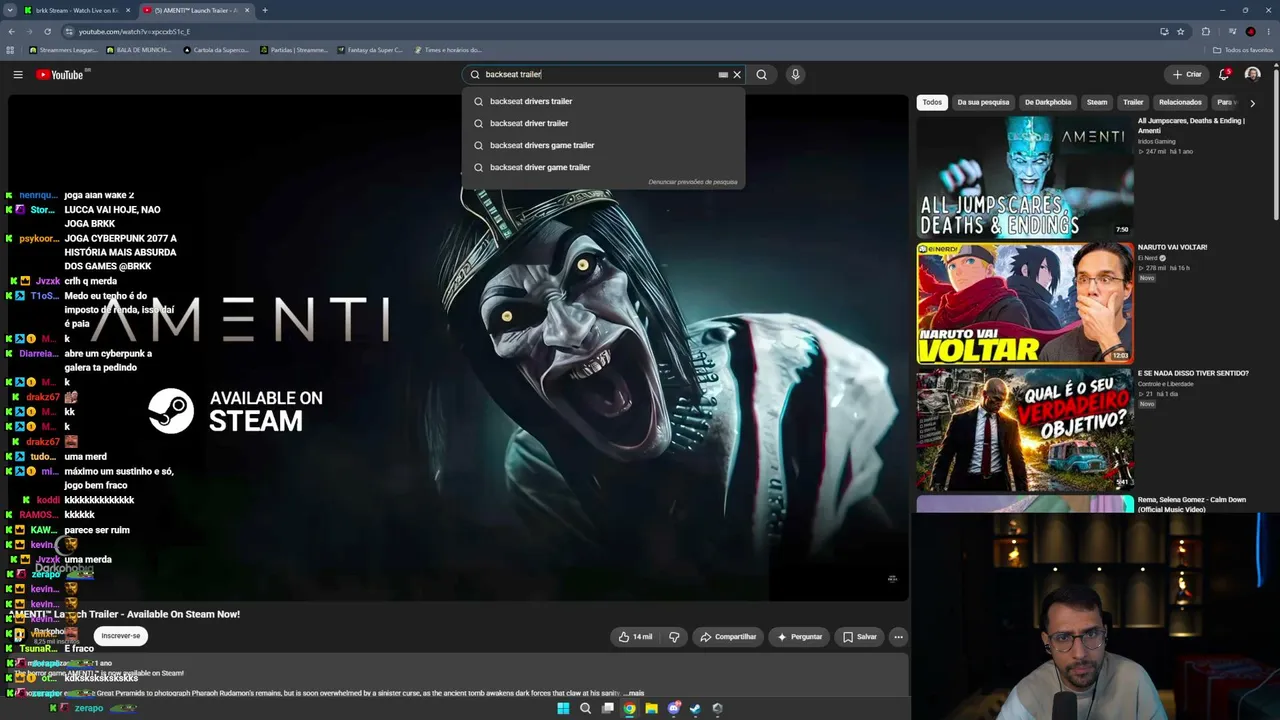Open the "All Jumpscares, Deaths & Endings" thumbnail
This screenshot has width=1280, height=720.
1025,177
